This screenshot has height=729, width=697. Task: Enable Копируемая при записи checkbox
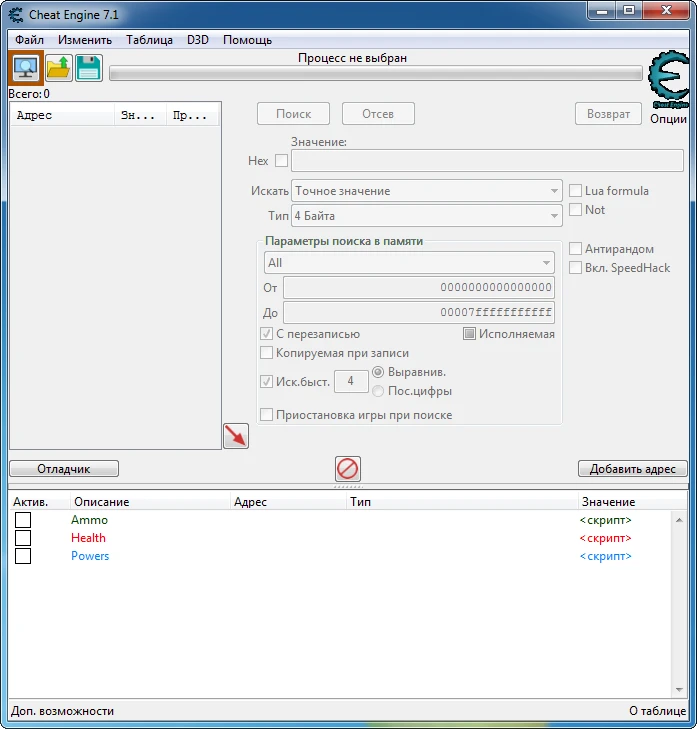click(266, 353)
